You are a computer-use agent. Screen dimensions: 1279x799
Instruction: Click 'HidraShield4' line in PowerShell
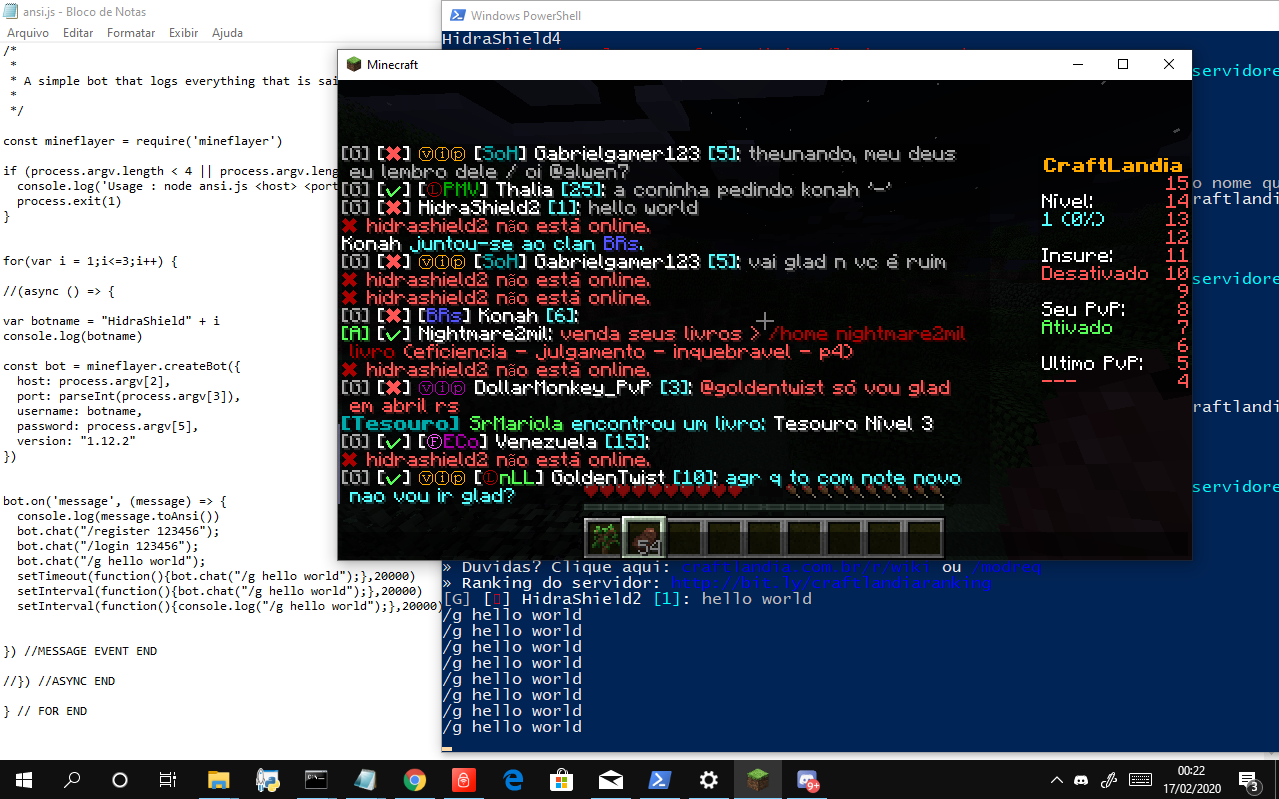pyautogui.click(x=501, y=39)
